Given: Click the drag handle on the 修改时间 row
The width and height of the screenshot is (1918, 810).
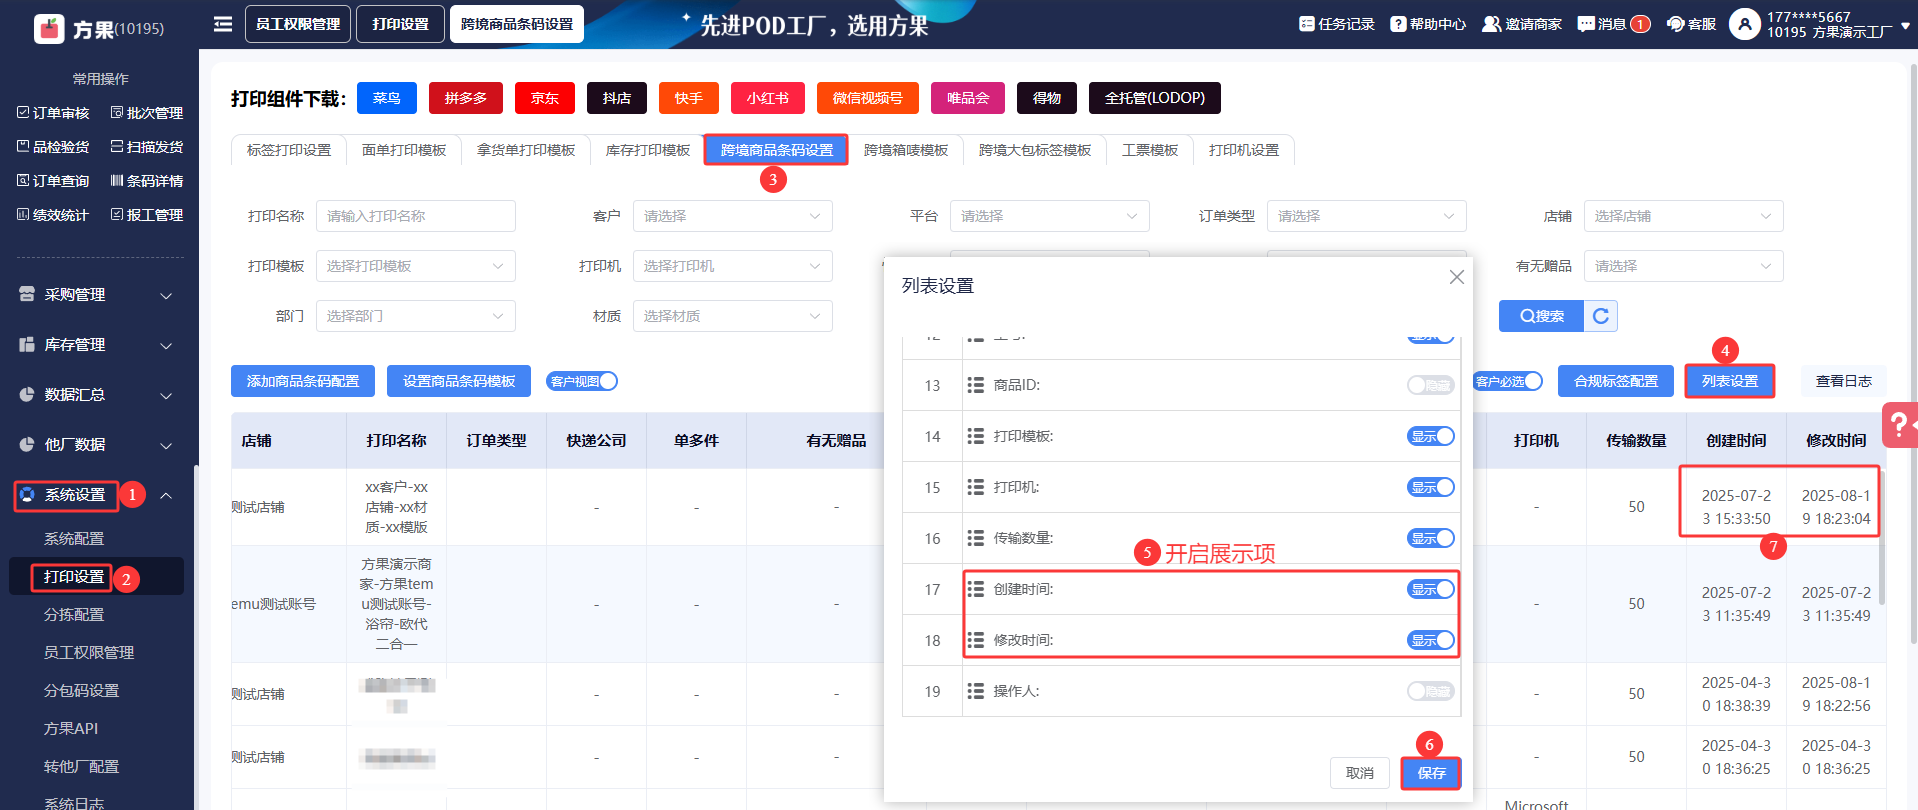Looking at the screenshot, I should click(x=975, y=640).
